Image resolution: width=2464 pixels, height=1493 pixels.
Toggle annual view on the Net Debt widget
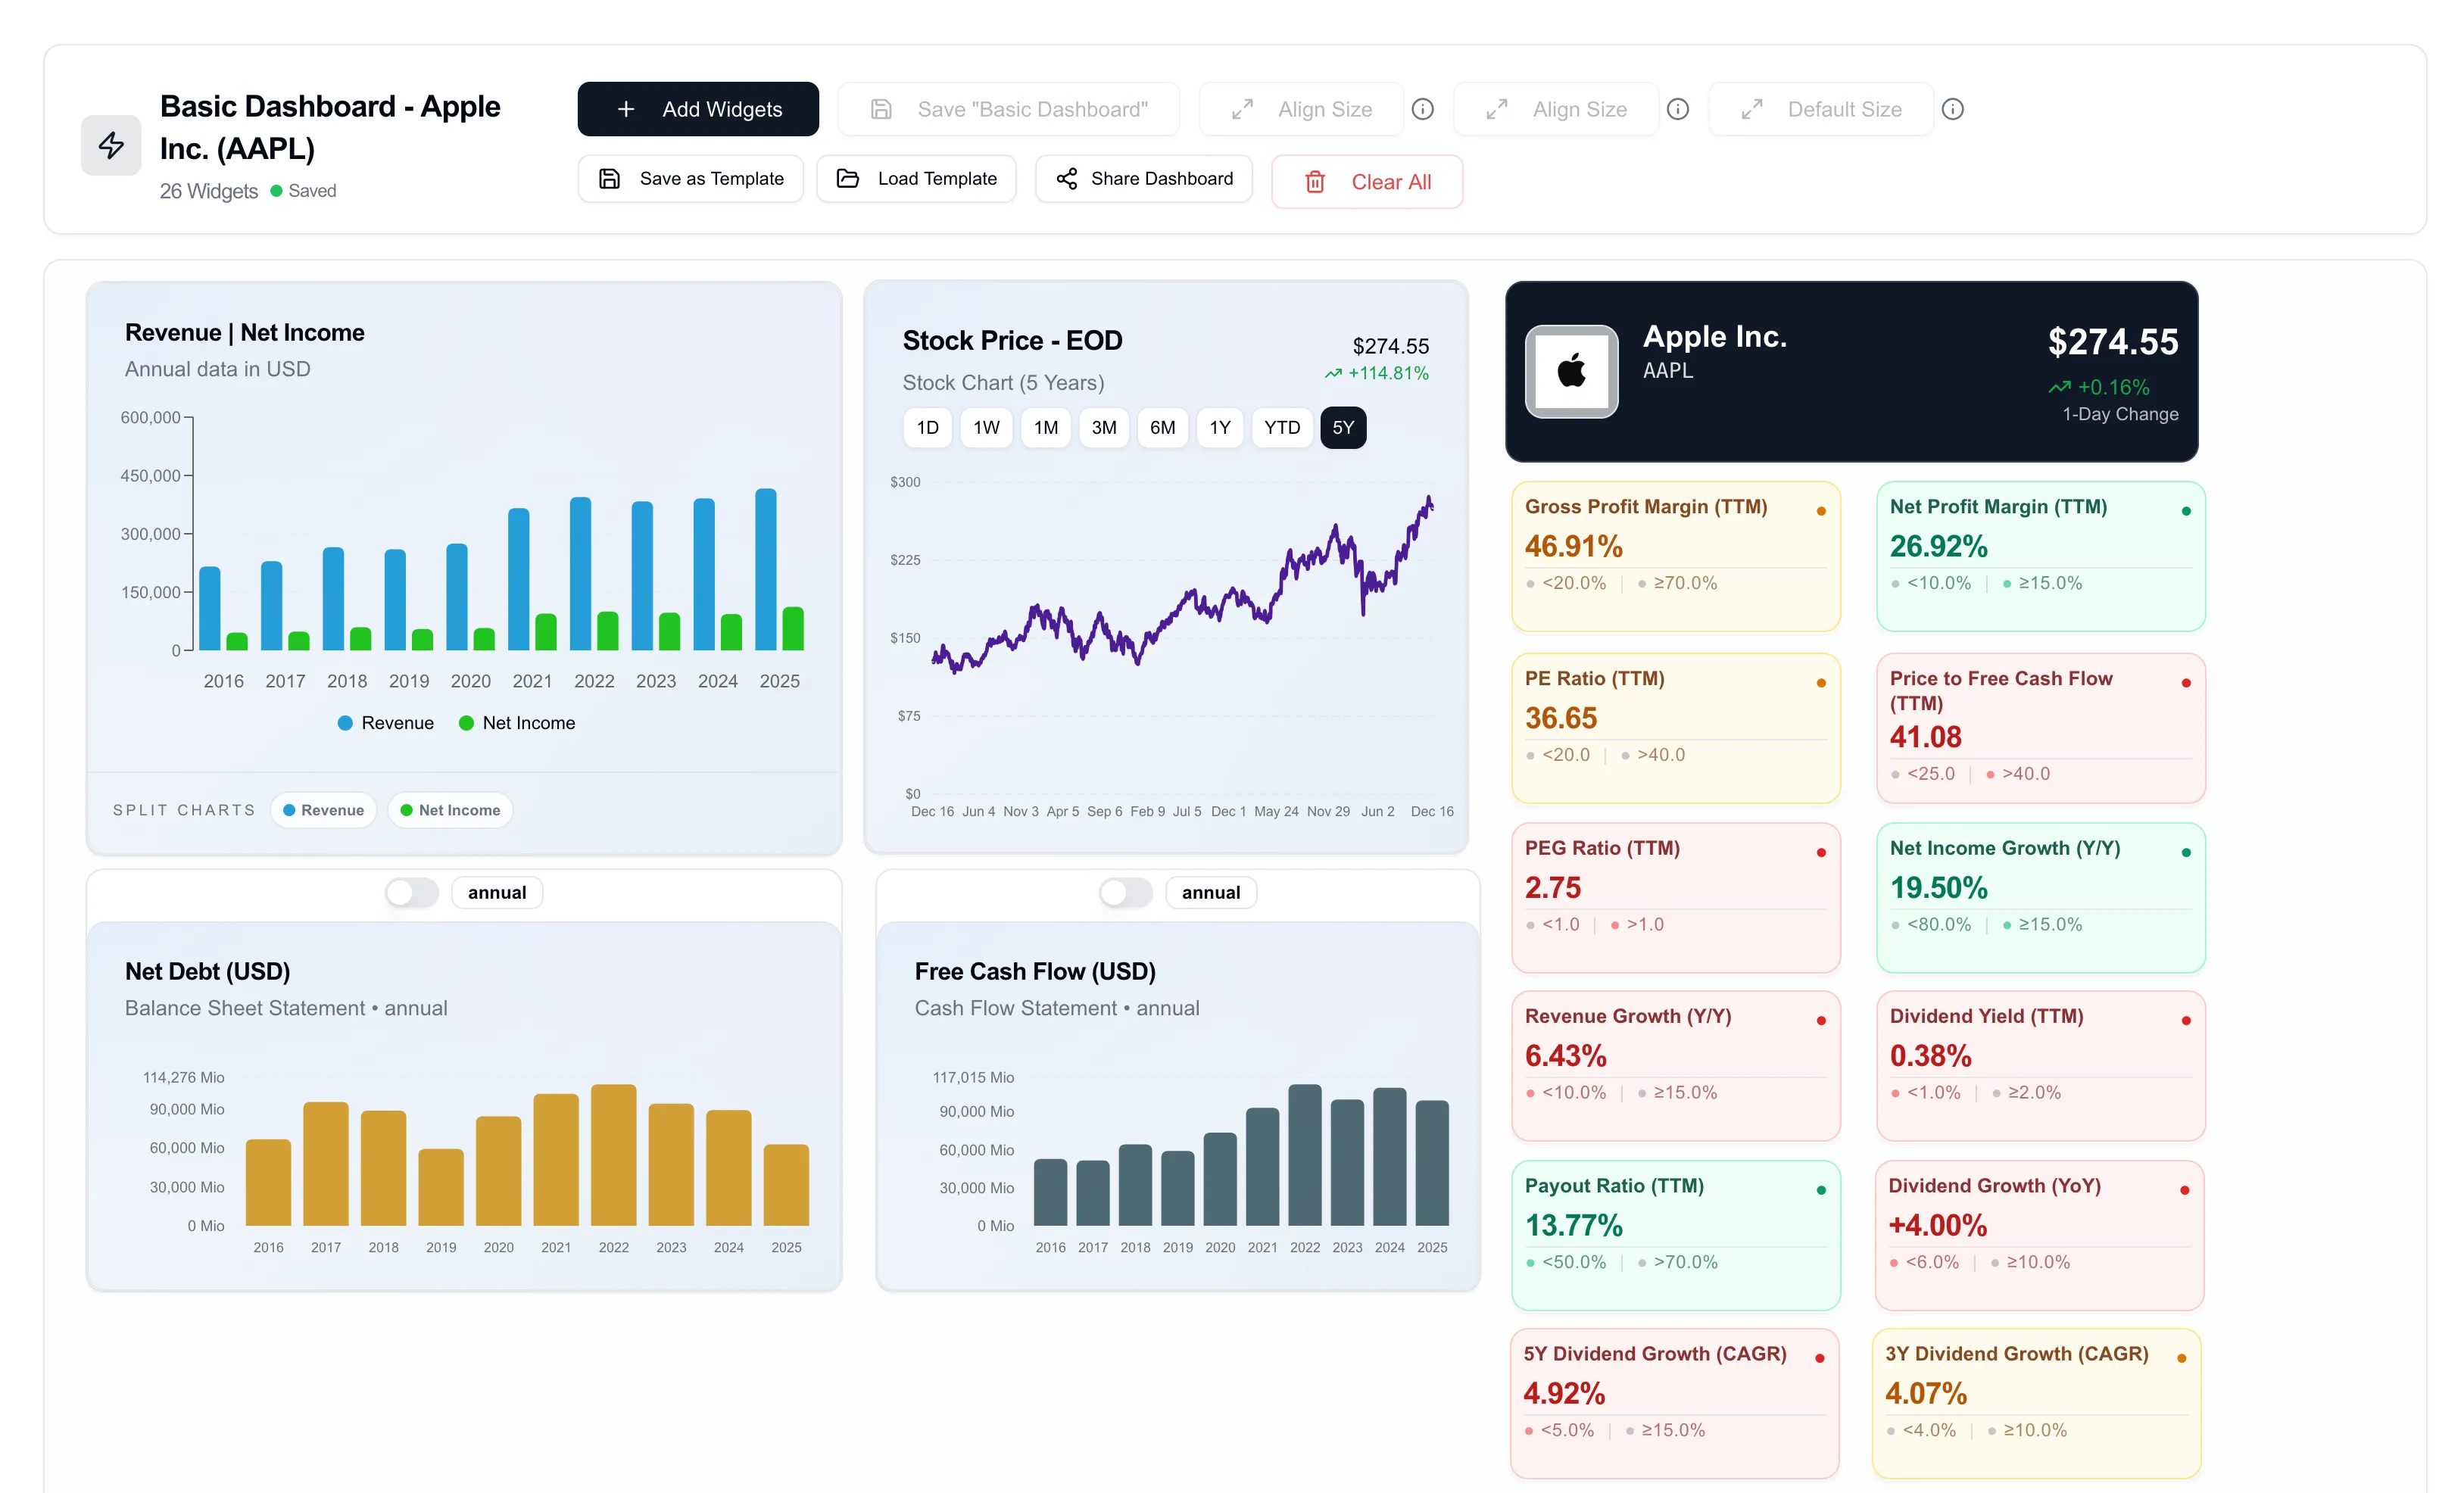point(411,892)
